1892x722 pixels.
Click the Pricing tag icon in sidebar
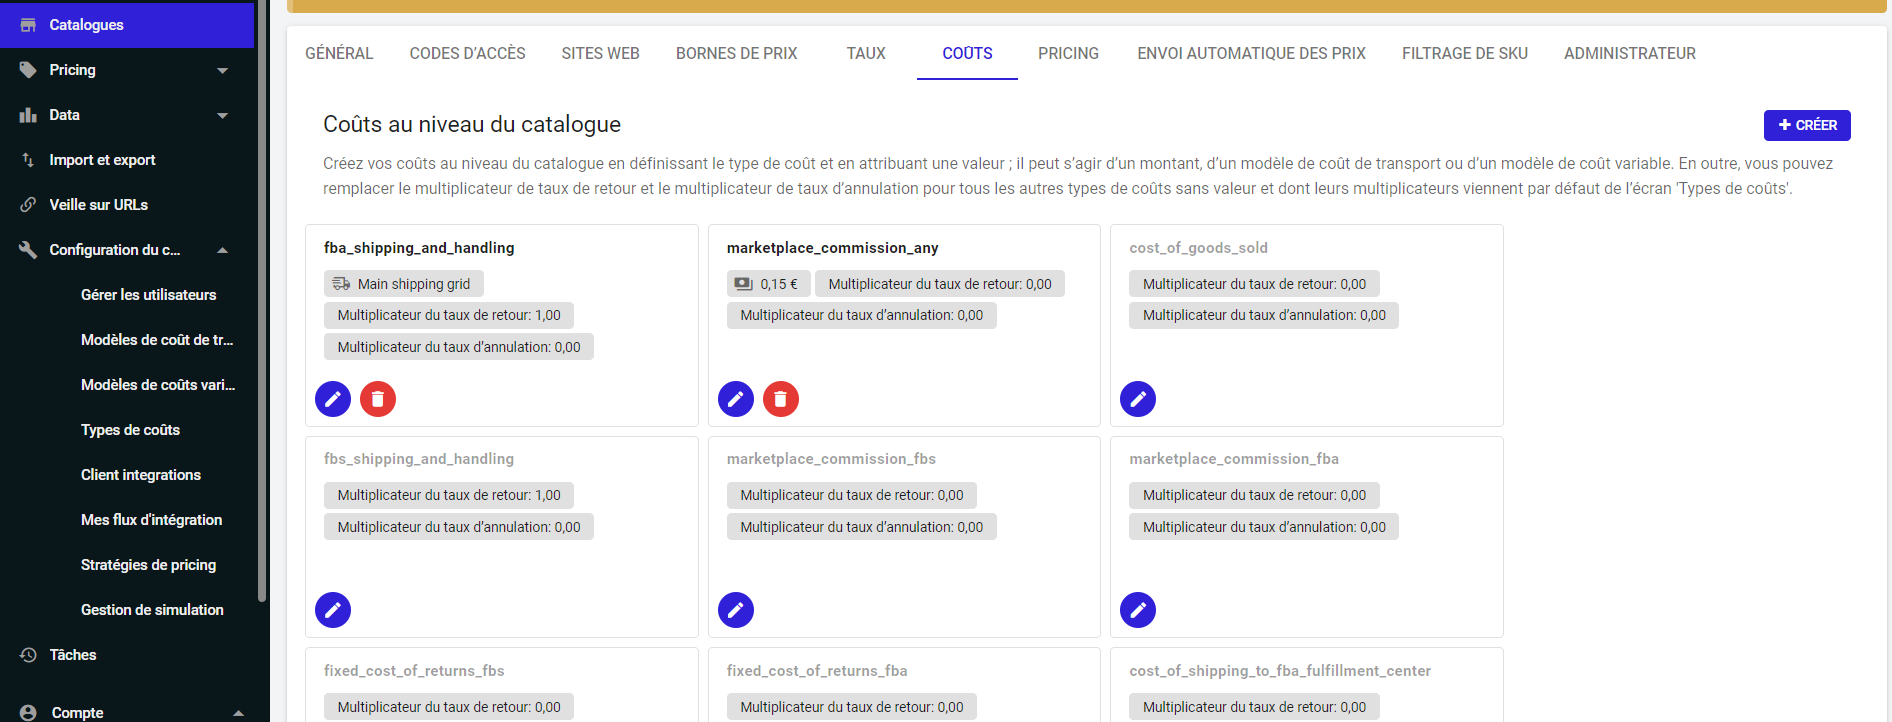pos(28,70)
